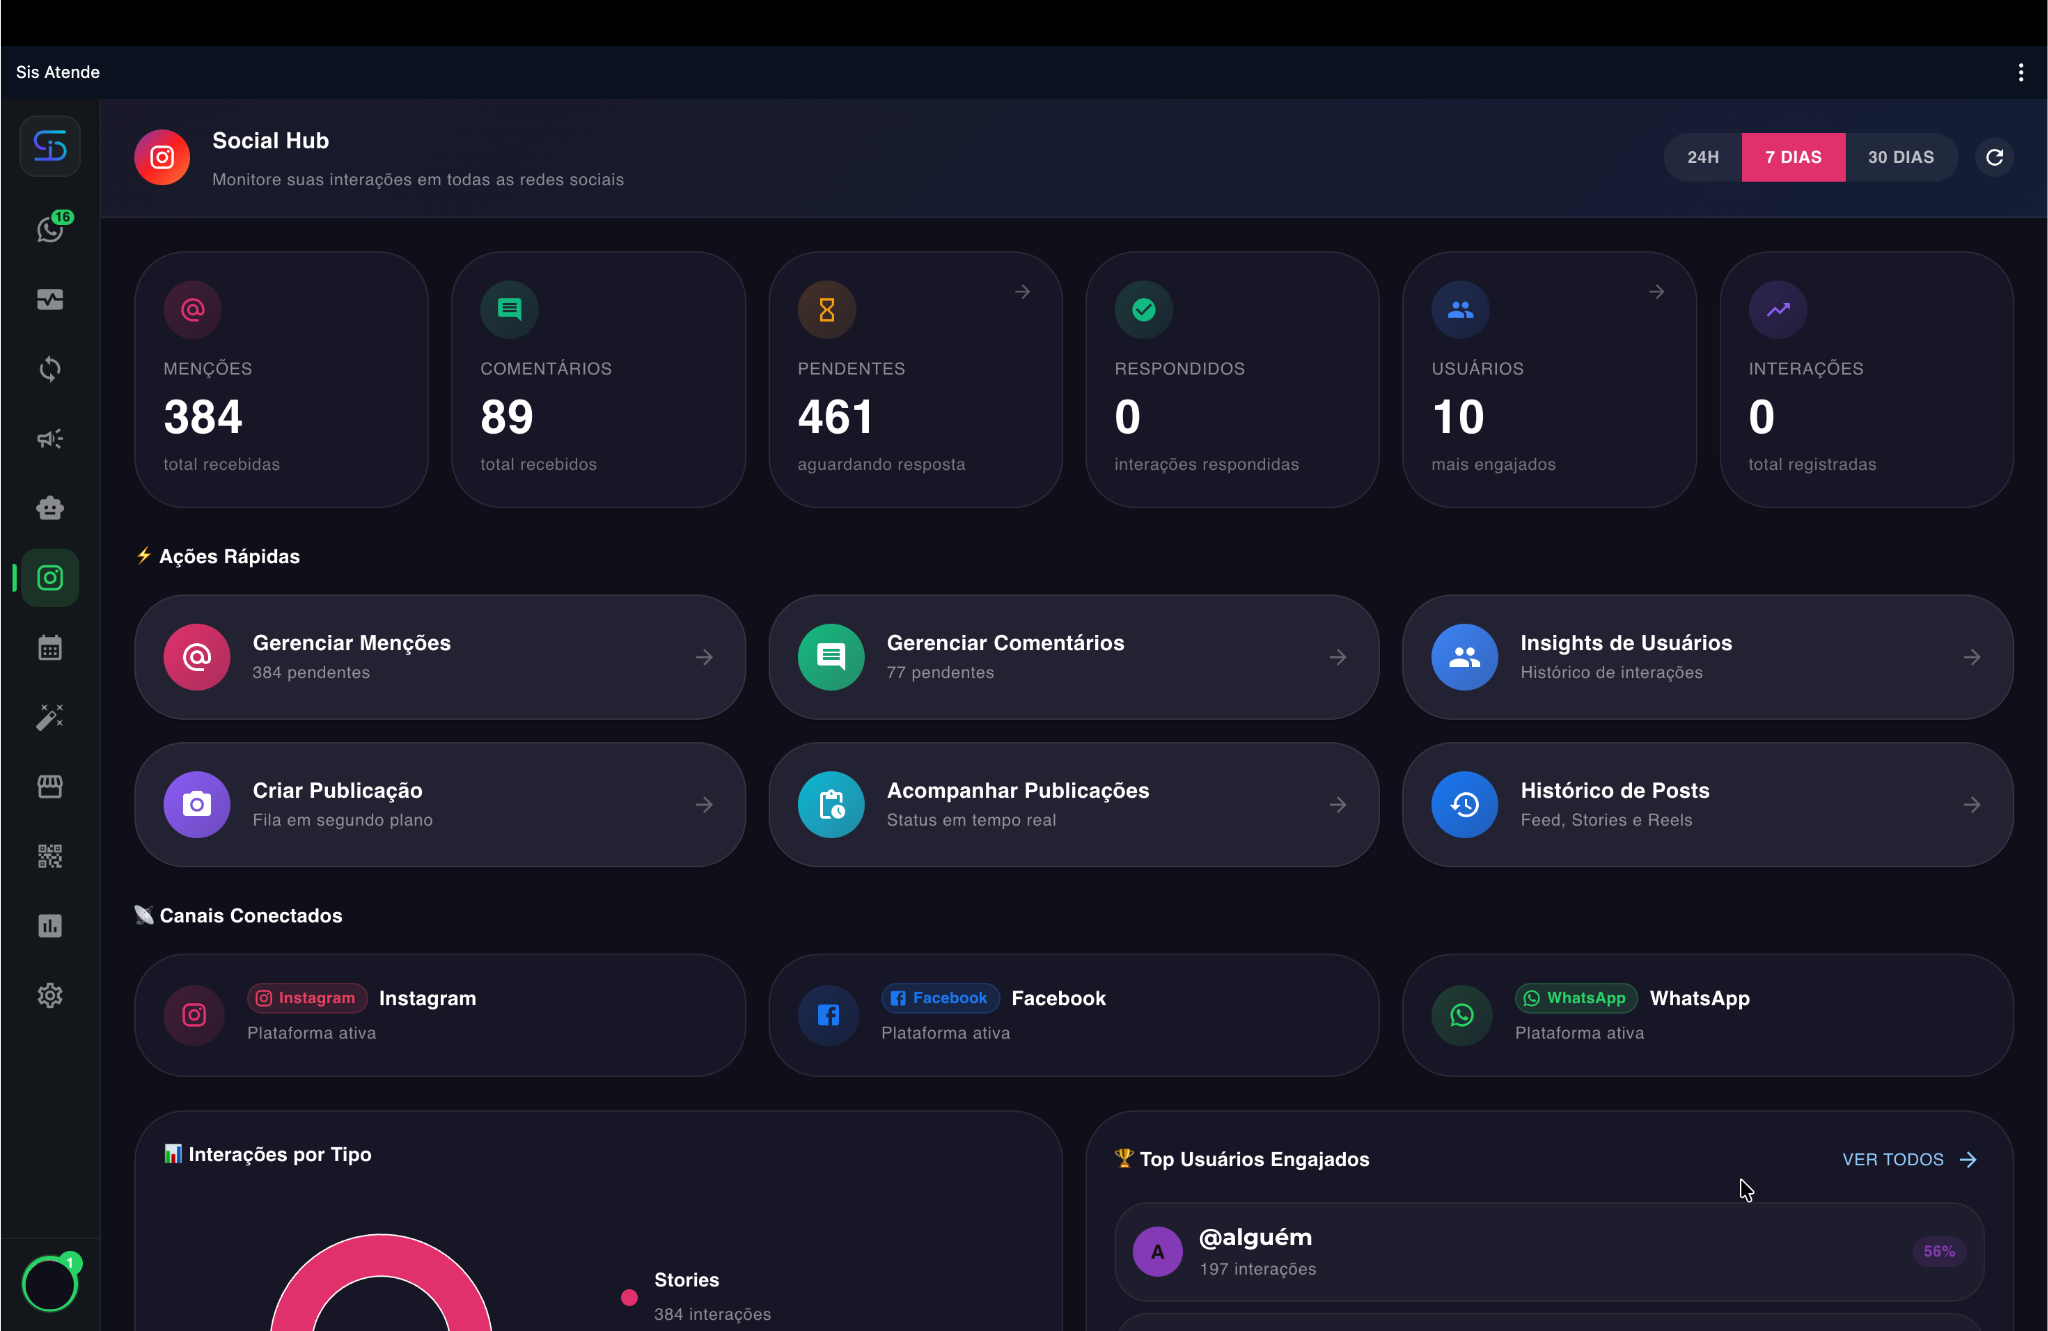2048x1331 pixels.
Task: Open the three-dot menu in top bar
Action: click(x=2021, y=72)
